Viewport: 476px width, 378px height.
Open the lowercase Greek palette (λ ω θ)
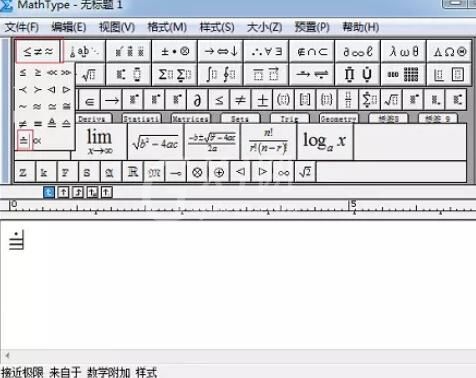click(403, 51)
